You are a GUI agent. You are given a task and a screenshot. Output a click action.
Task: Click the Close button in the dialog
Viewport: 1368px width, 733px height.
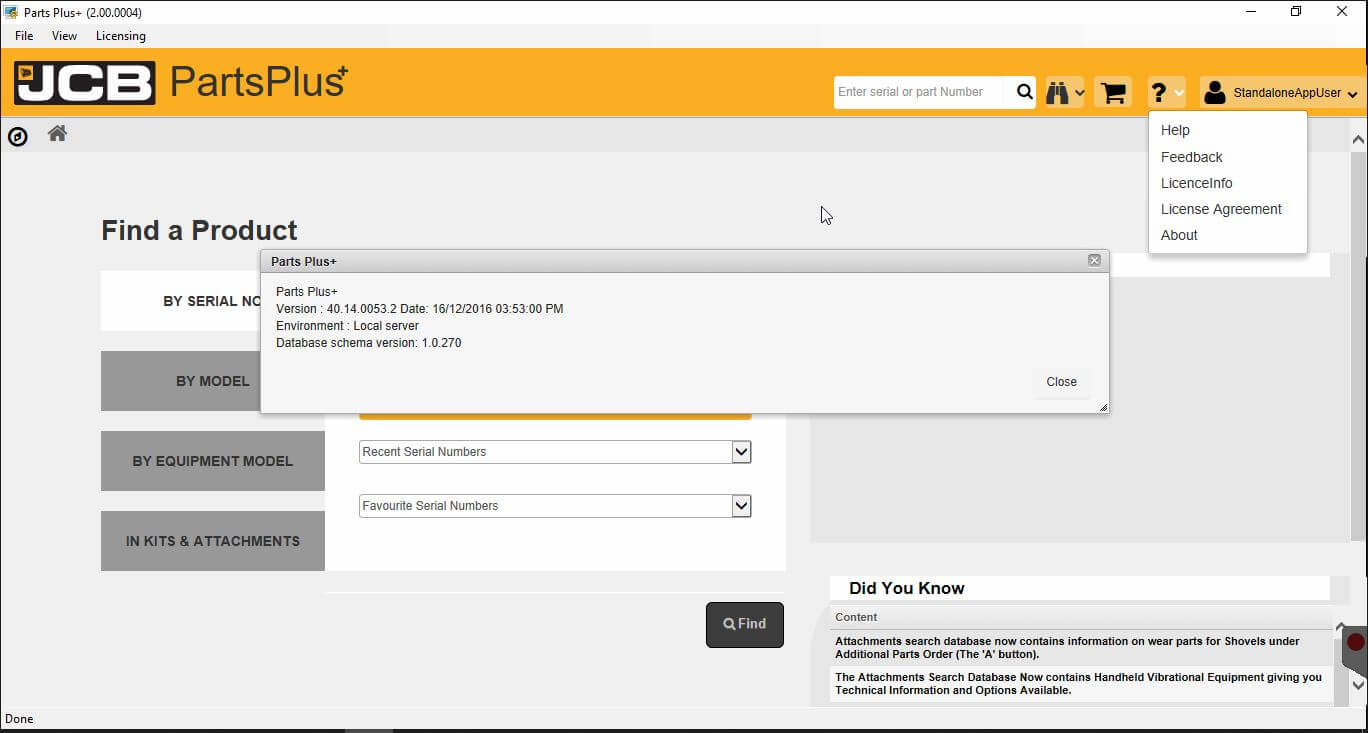(1061, 382)
